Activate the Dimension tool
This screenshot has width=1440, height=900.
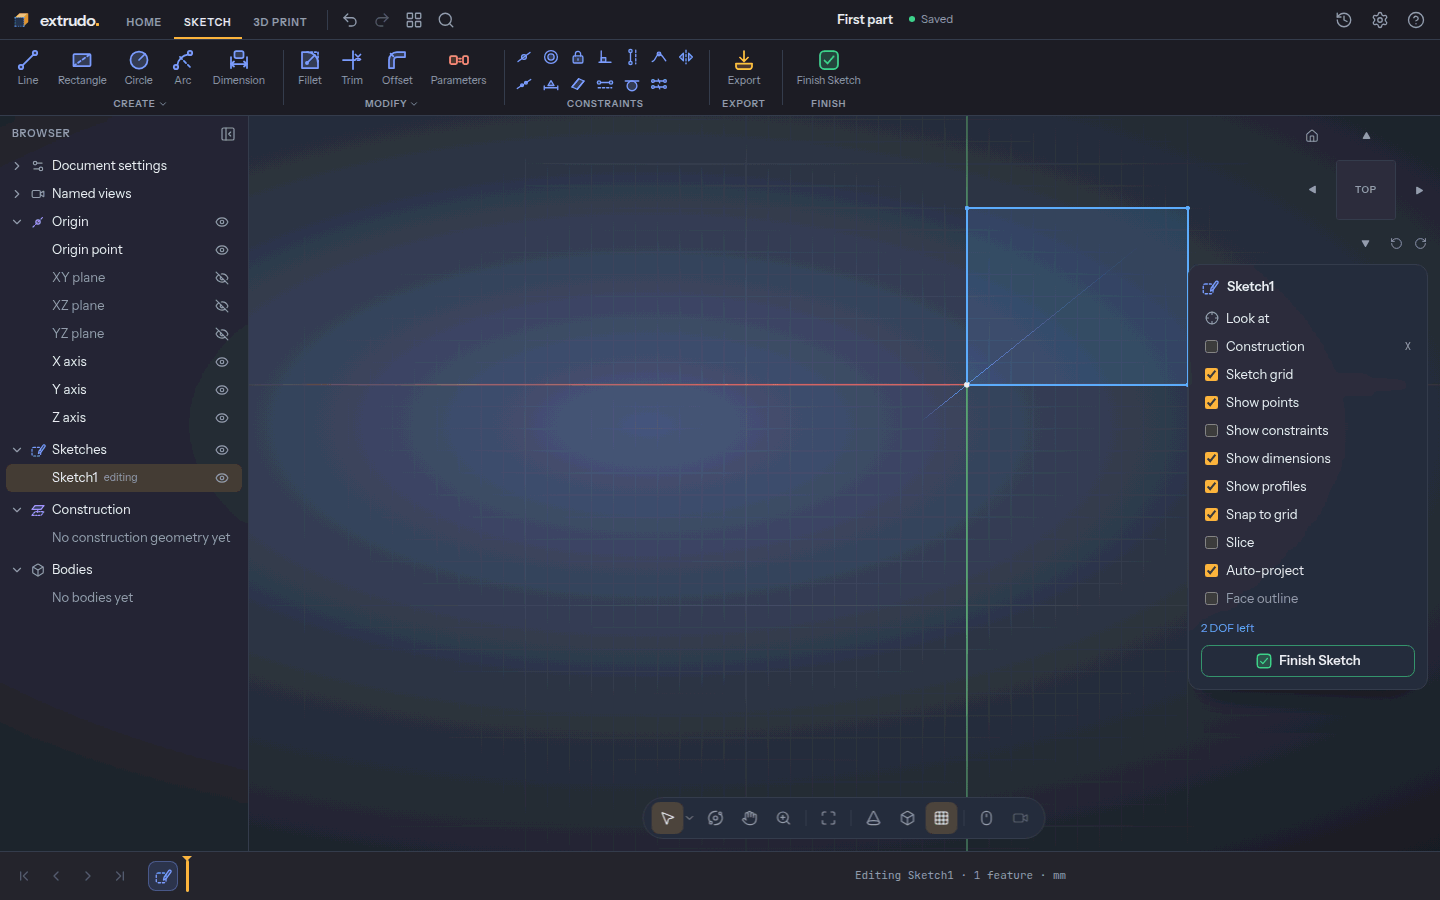pyautogui.click(x=239, y=68)
